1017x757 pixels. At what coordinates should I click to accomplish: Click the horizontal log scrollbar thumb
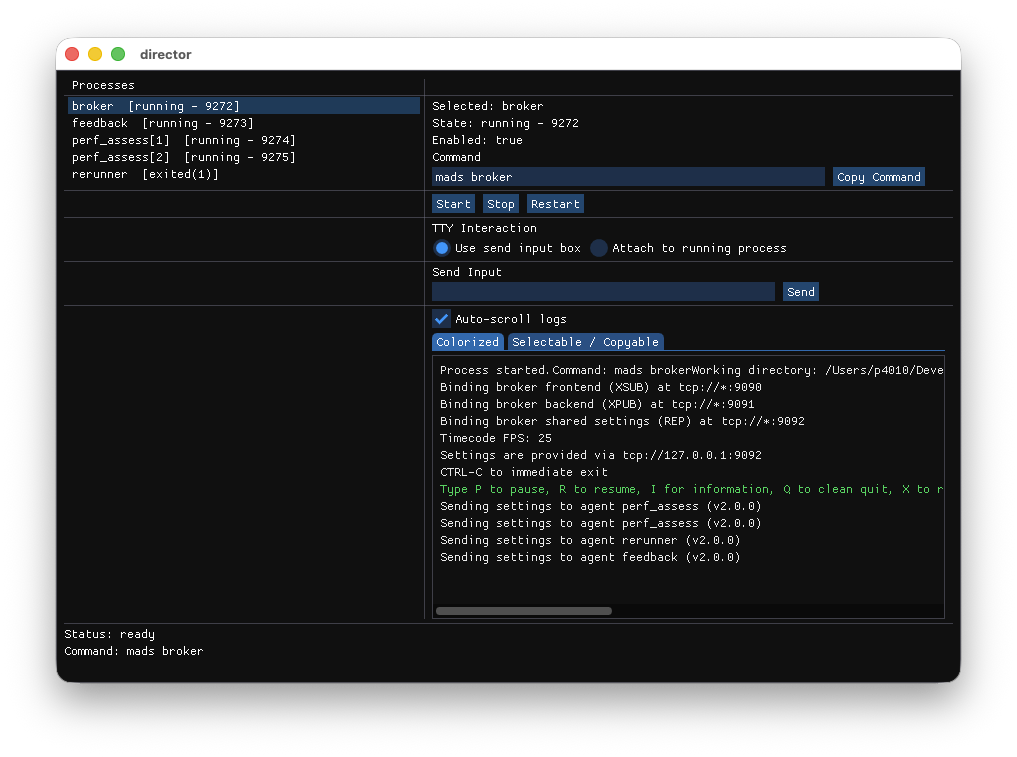(x=523, y=611)
